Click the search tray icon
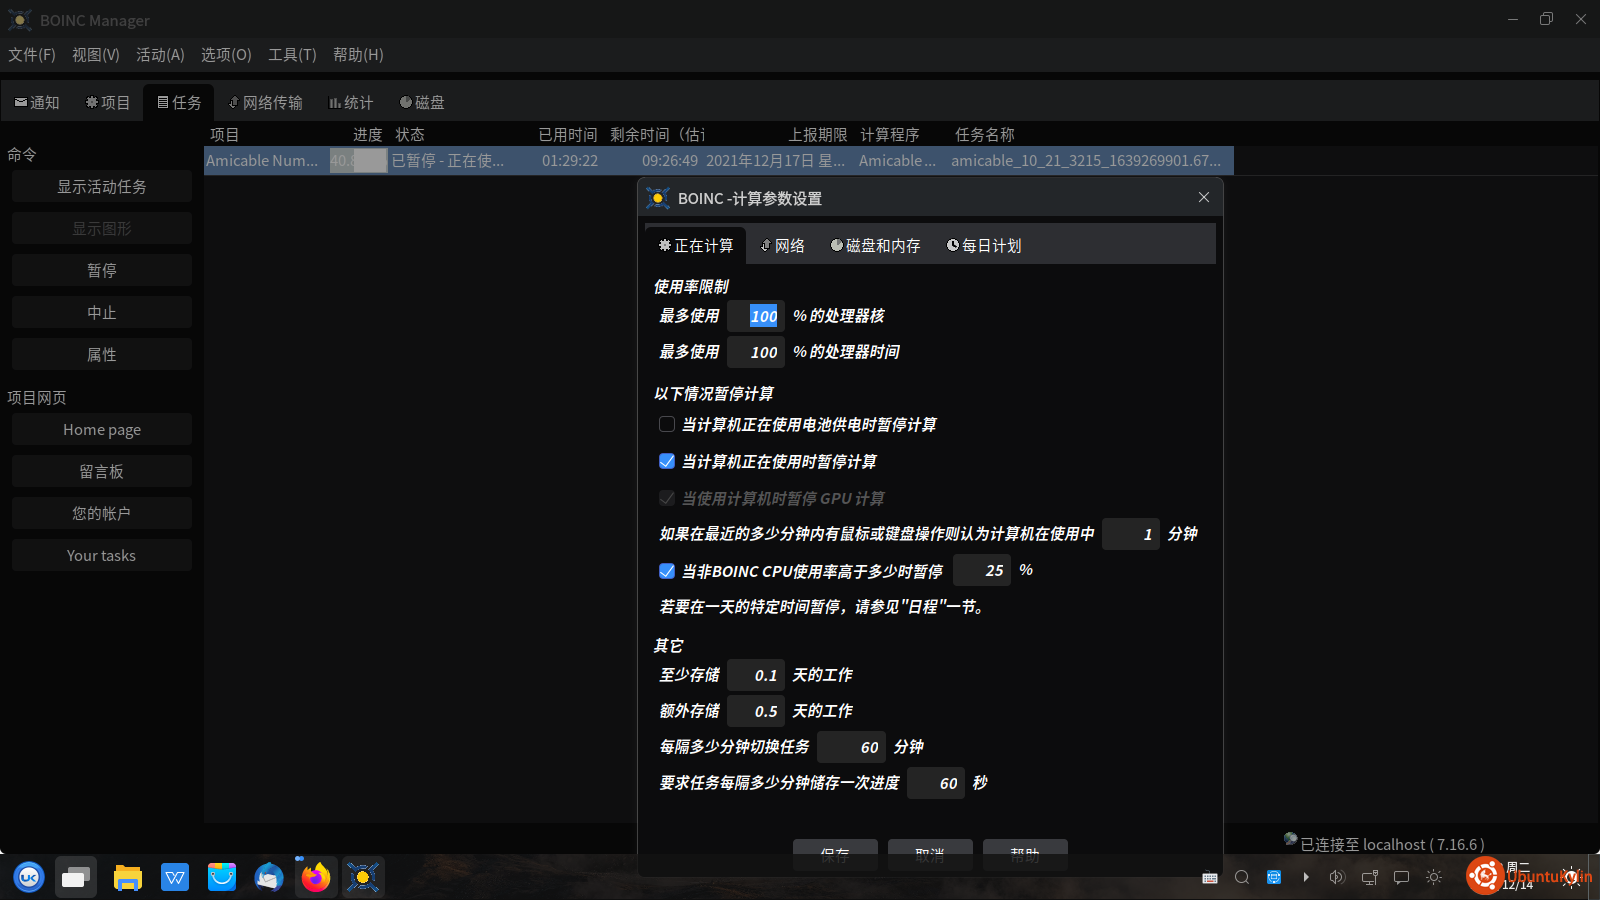Screen dimensions: 1600x900 tap(1242, 877)
